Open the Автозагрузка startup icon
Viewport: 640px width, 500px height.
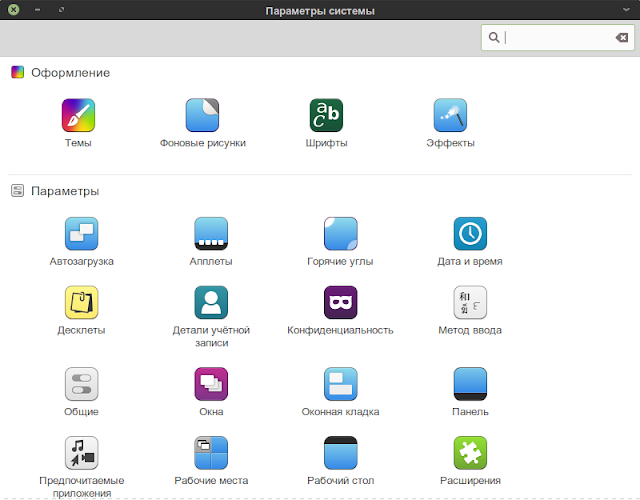pyautogui.click(x=81, y=233)
